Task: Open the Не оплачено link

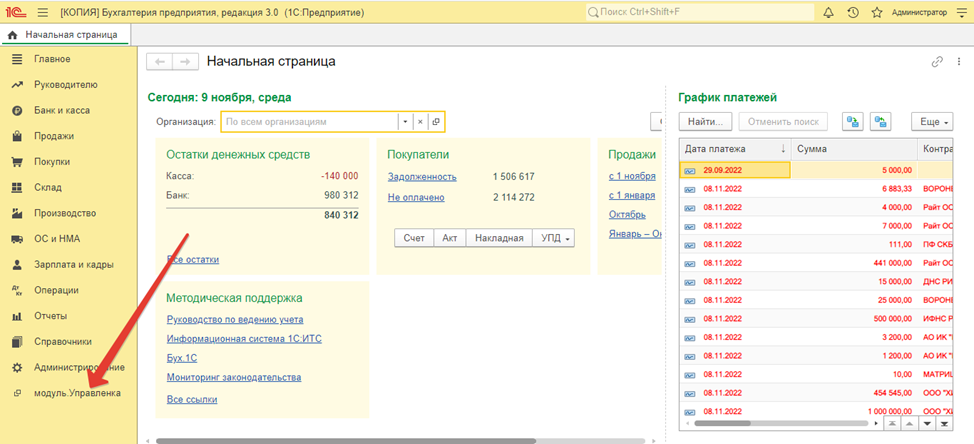Action: [416, 197]
